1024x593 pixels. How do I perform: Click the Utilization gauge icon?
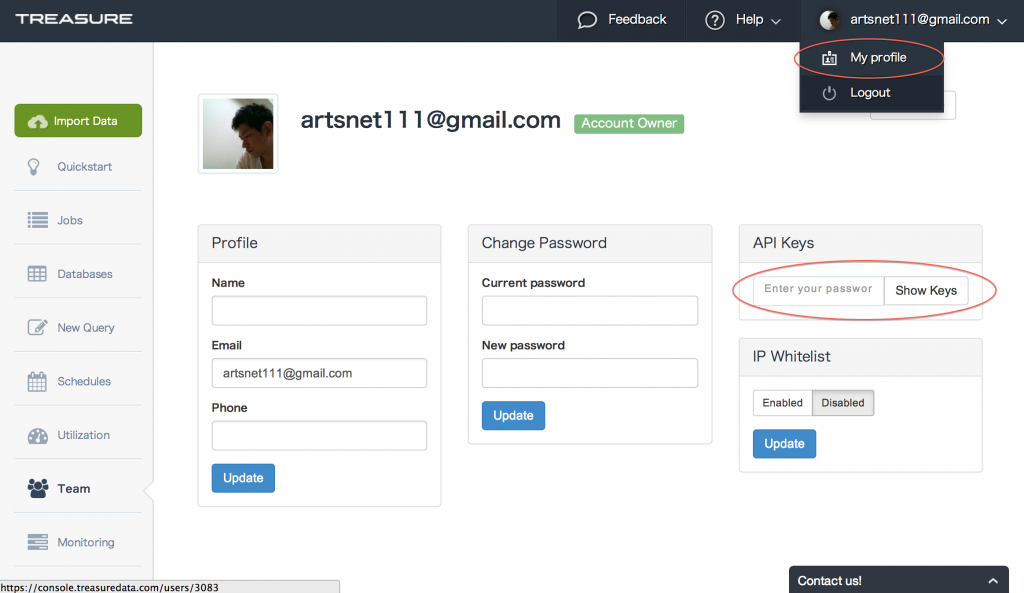click(x=38, y=435)
